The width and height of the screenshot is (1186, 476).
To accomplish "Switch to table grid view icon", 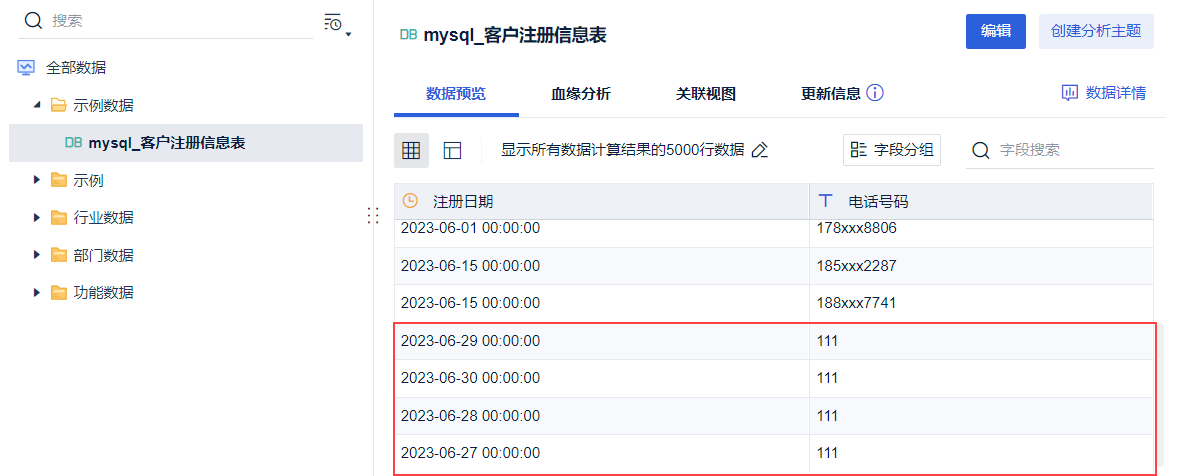I will (411, 150).
